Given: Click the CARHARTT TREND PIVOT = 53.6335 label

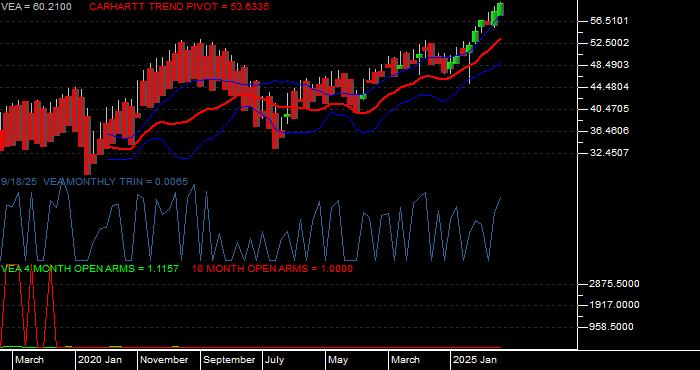Looking at the screenshot, I should point(179,7).
